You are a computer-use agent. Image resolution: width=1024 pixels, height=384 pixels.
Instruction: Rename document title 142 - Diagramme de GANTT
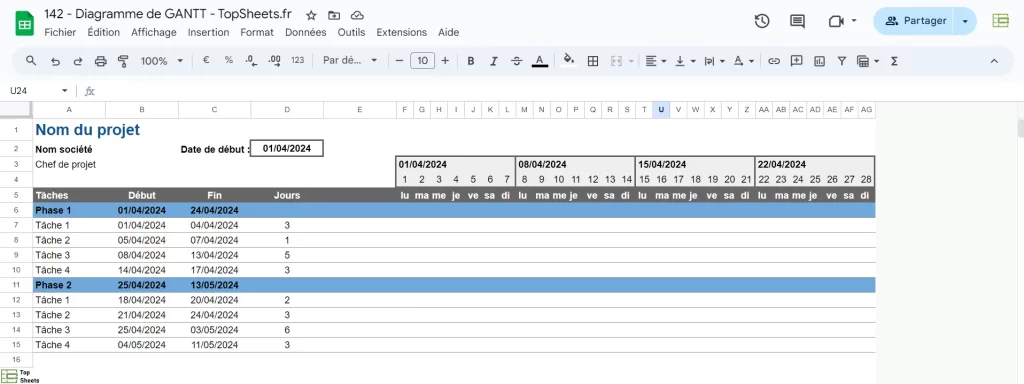coord(168,14)
